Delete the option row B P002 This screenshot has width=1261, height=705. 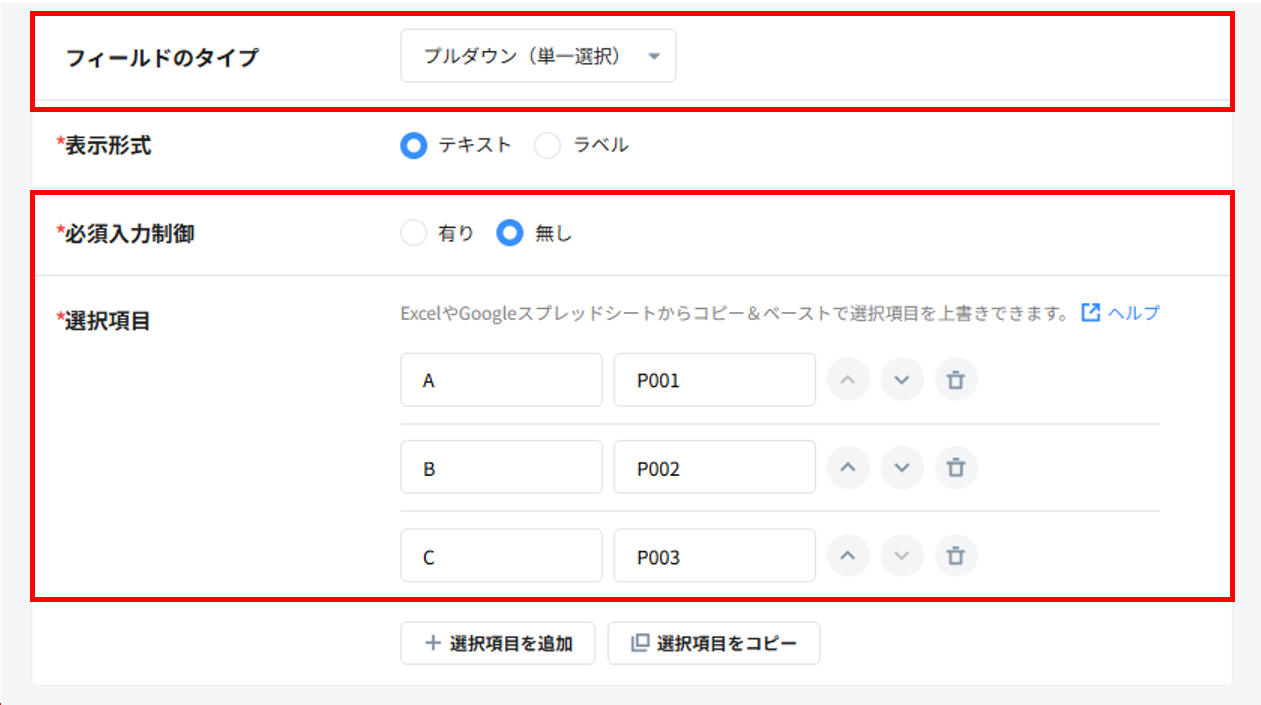pos(955,468)
